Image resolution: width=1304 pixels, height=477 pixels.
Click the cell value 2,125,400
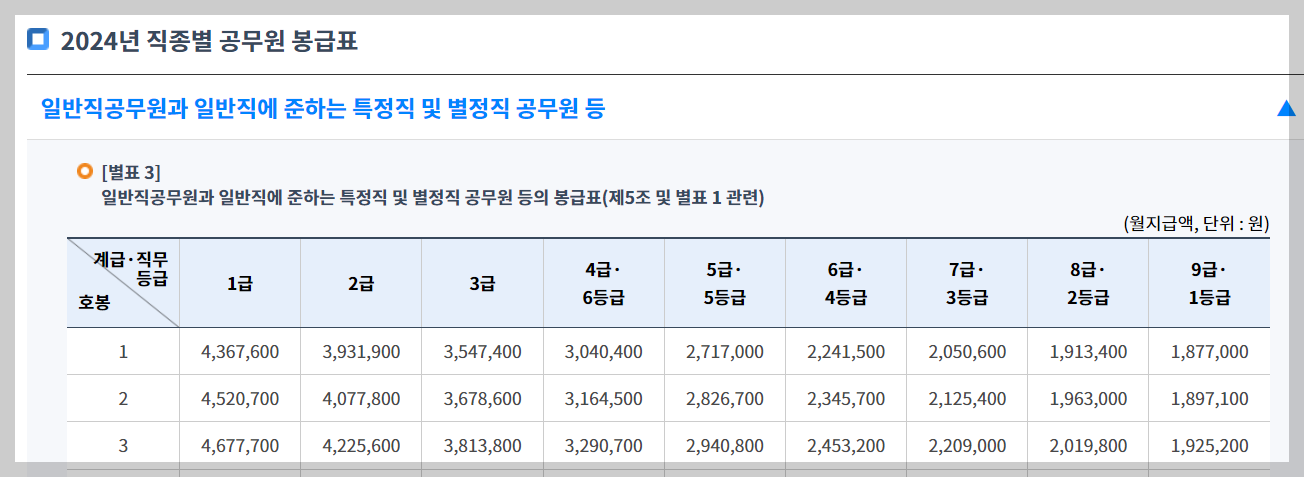tap(967, 399)
